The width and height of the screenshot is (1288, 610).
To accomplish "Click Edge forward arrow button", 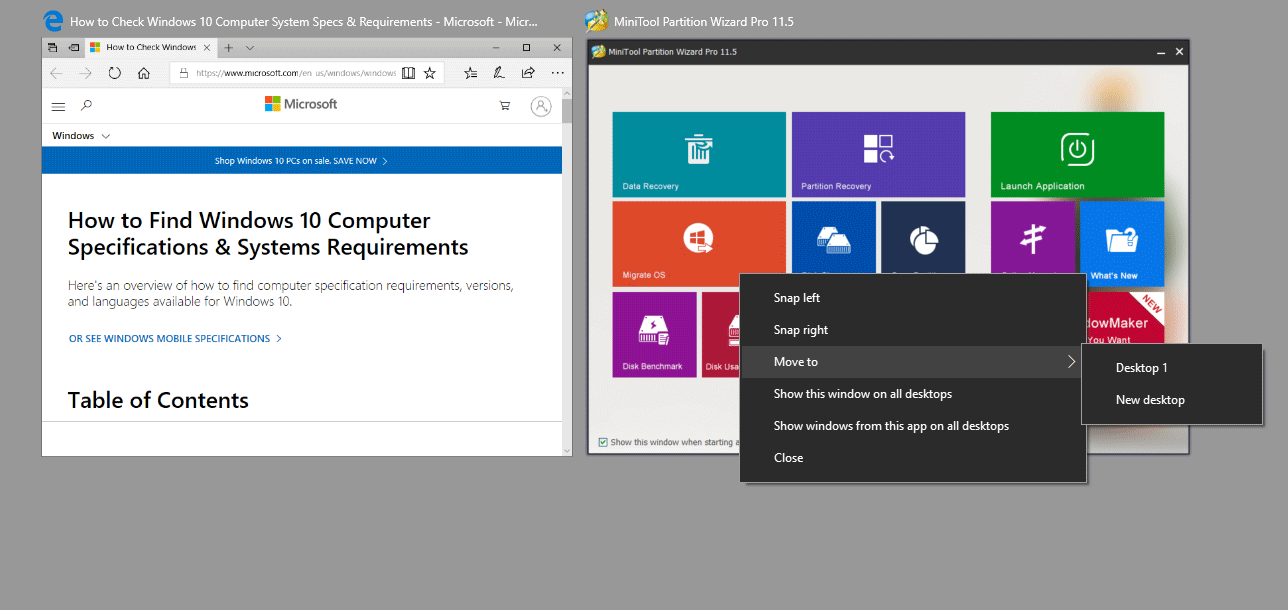I will [x=86, y=73].
